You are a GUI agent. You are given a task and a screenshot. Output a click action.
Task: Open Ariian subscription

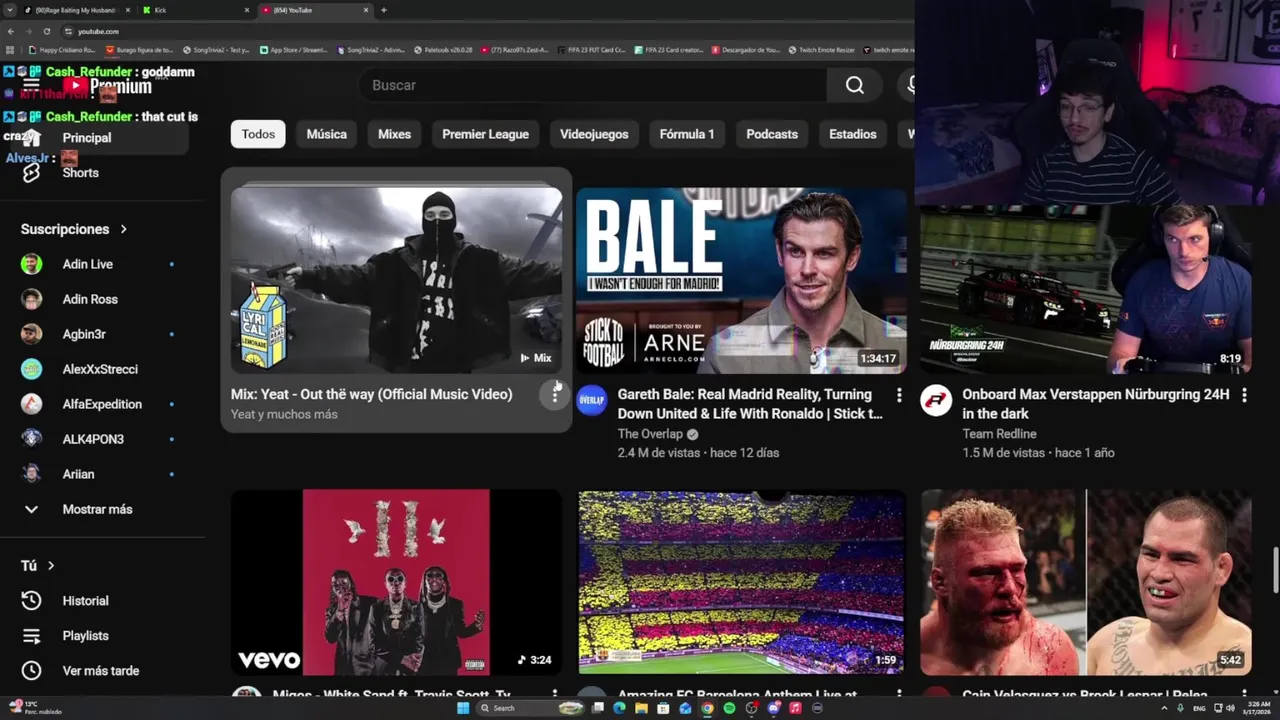coord(102,474)
